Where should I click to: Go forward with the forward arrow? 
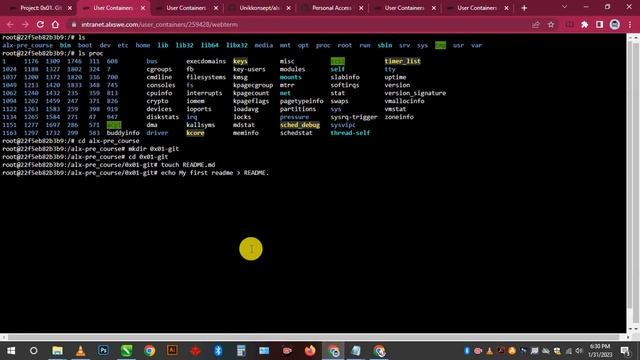click(x=25, y=24)
